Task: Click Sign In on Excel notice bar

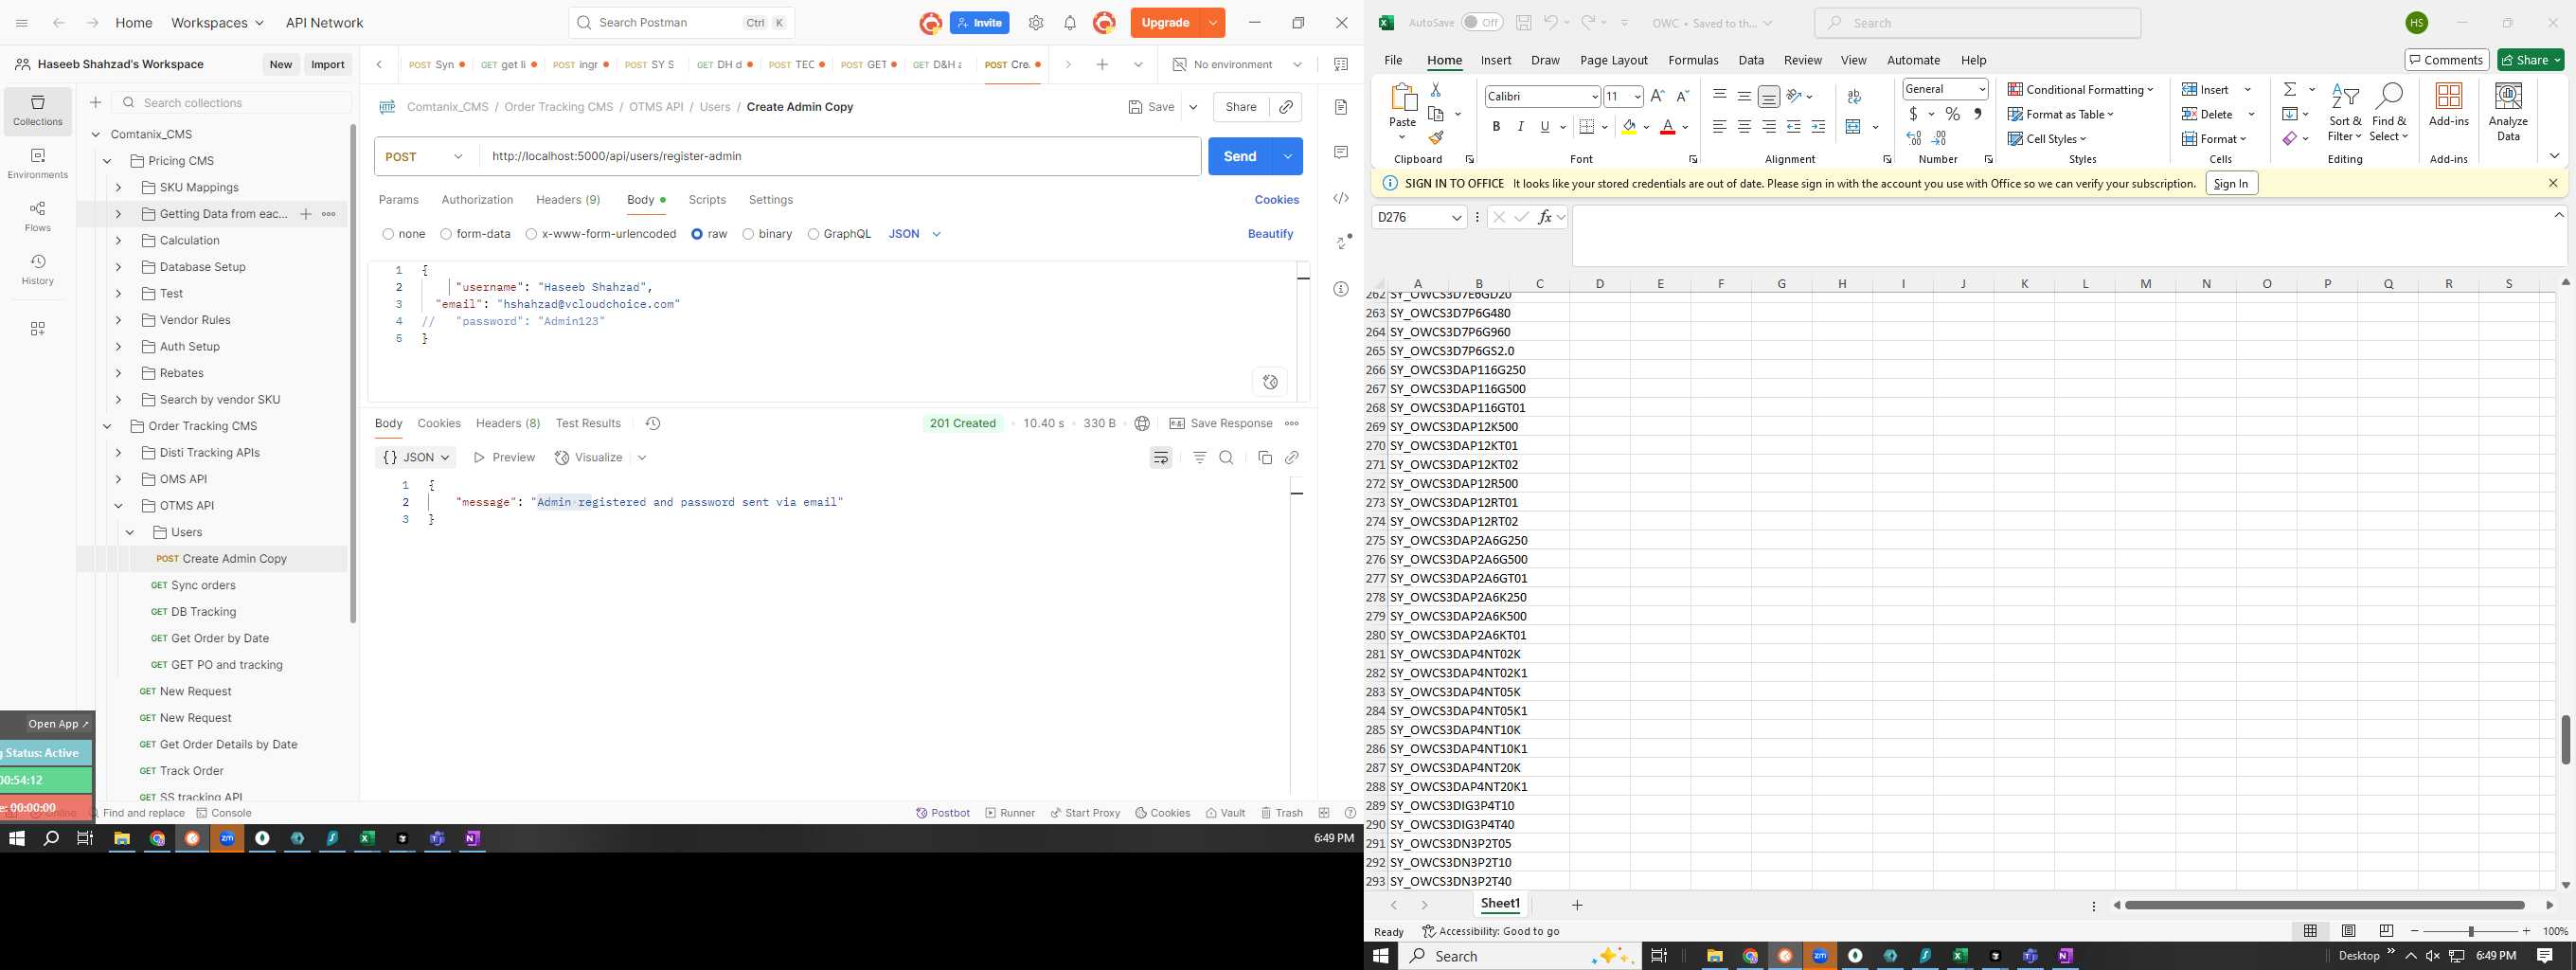Action: 2231,184
